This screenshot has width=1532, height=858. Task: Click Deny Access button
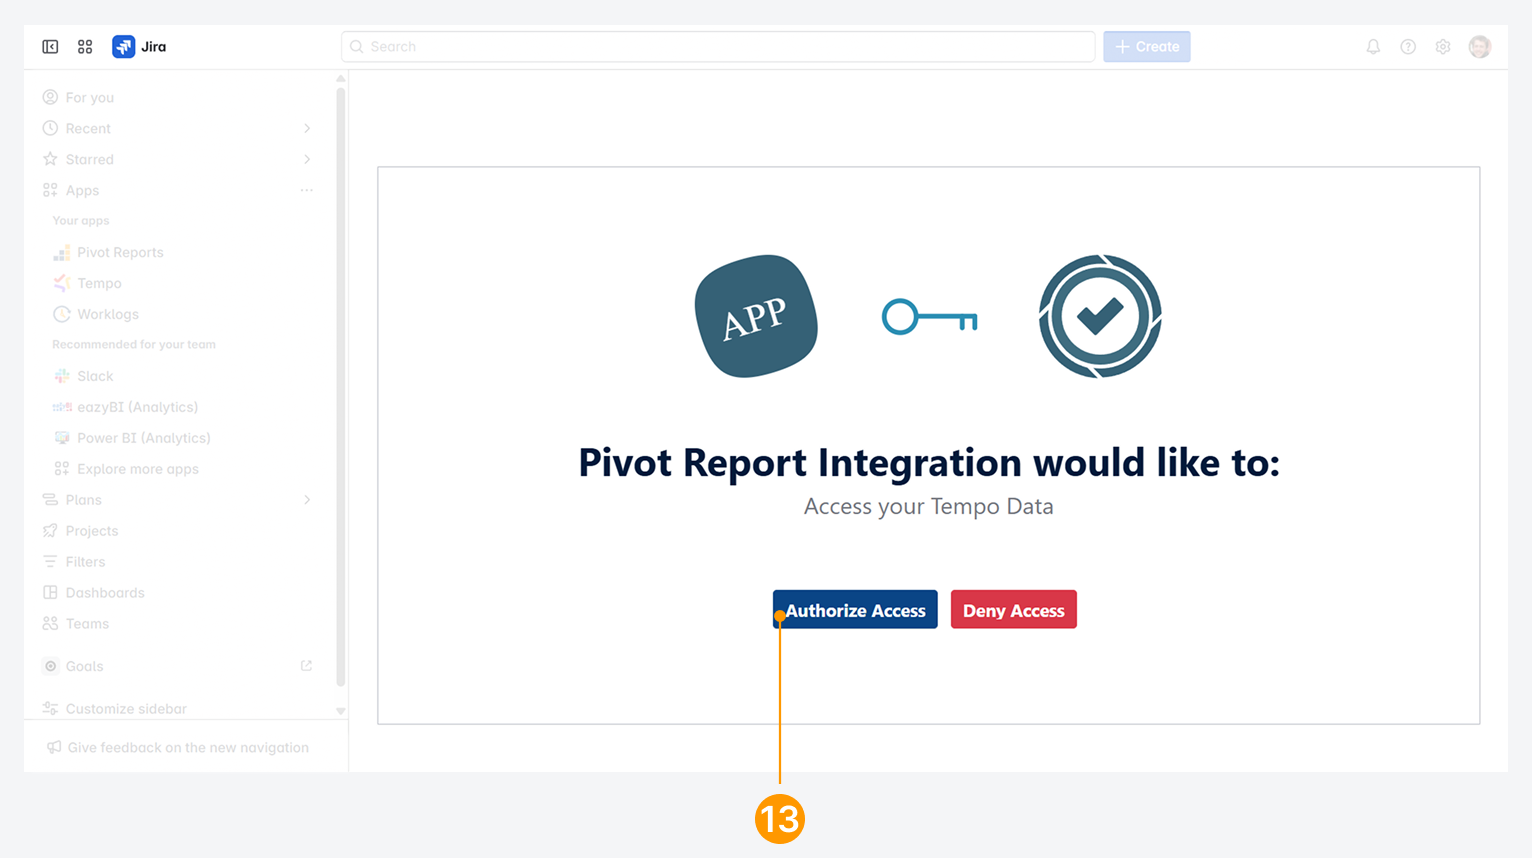click(1013, 610)
